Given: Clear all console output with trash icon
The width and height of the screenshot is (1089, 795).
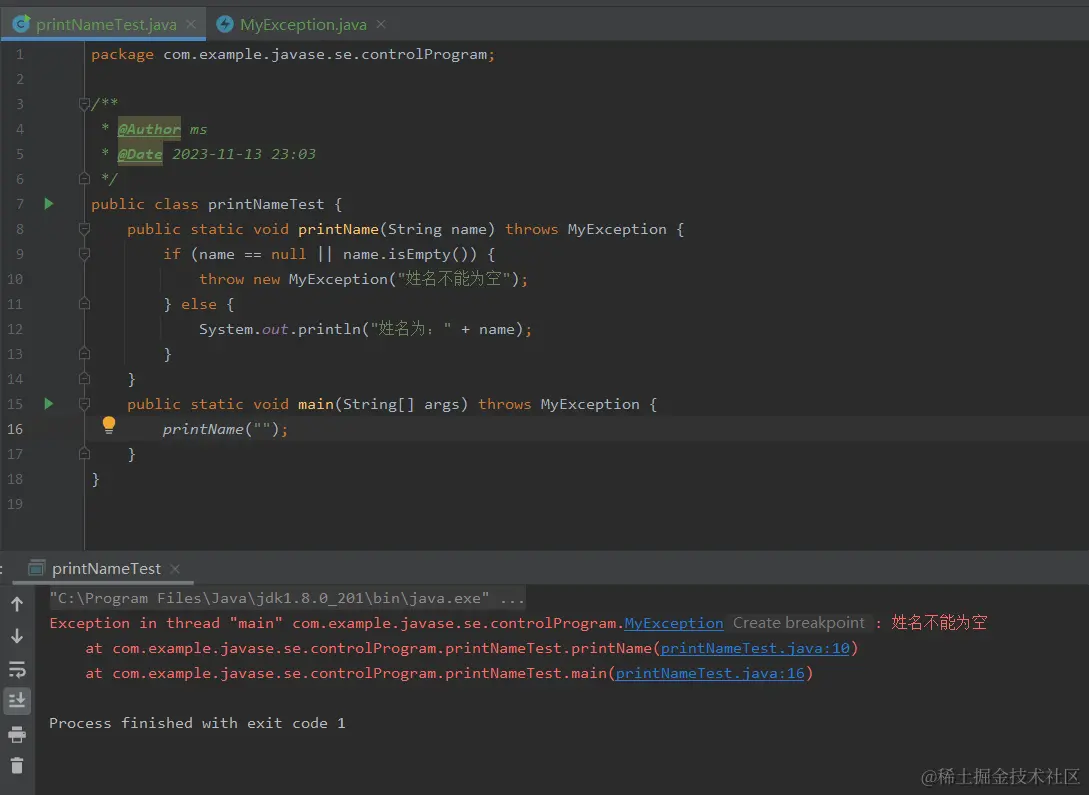Looking at the screenshot, I should [17, 765].
